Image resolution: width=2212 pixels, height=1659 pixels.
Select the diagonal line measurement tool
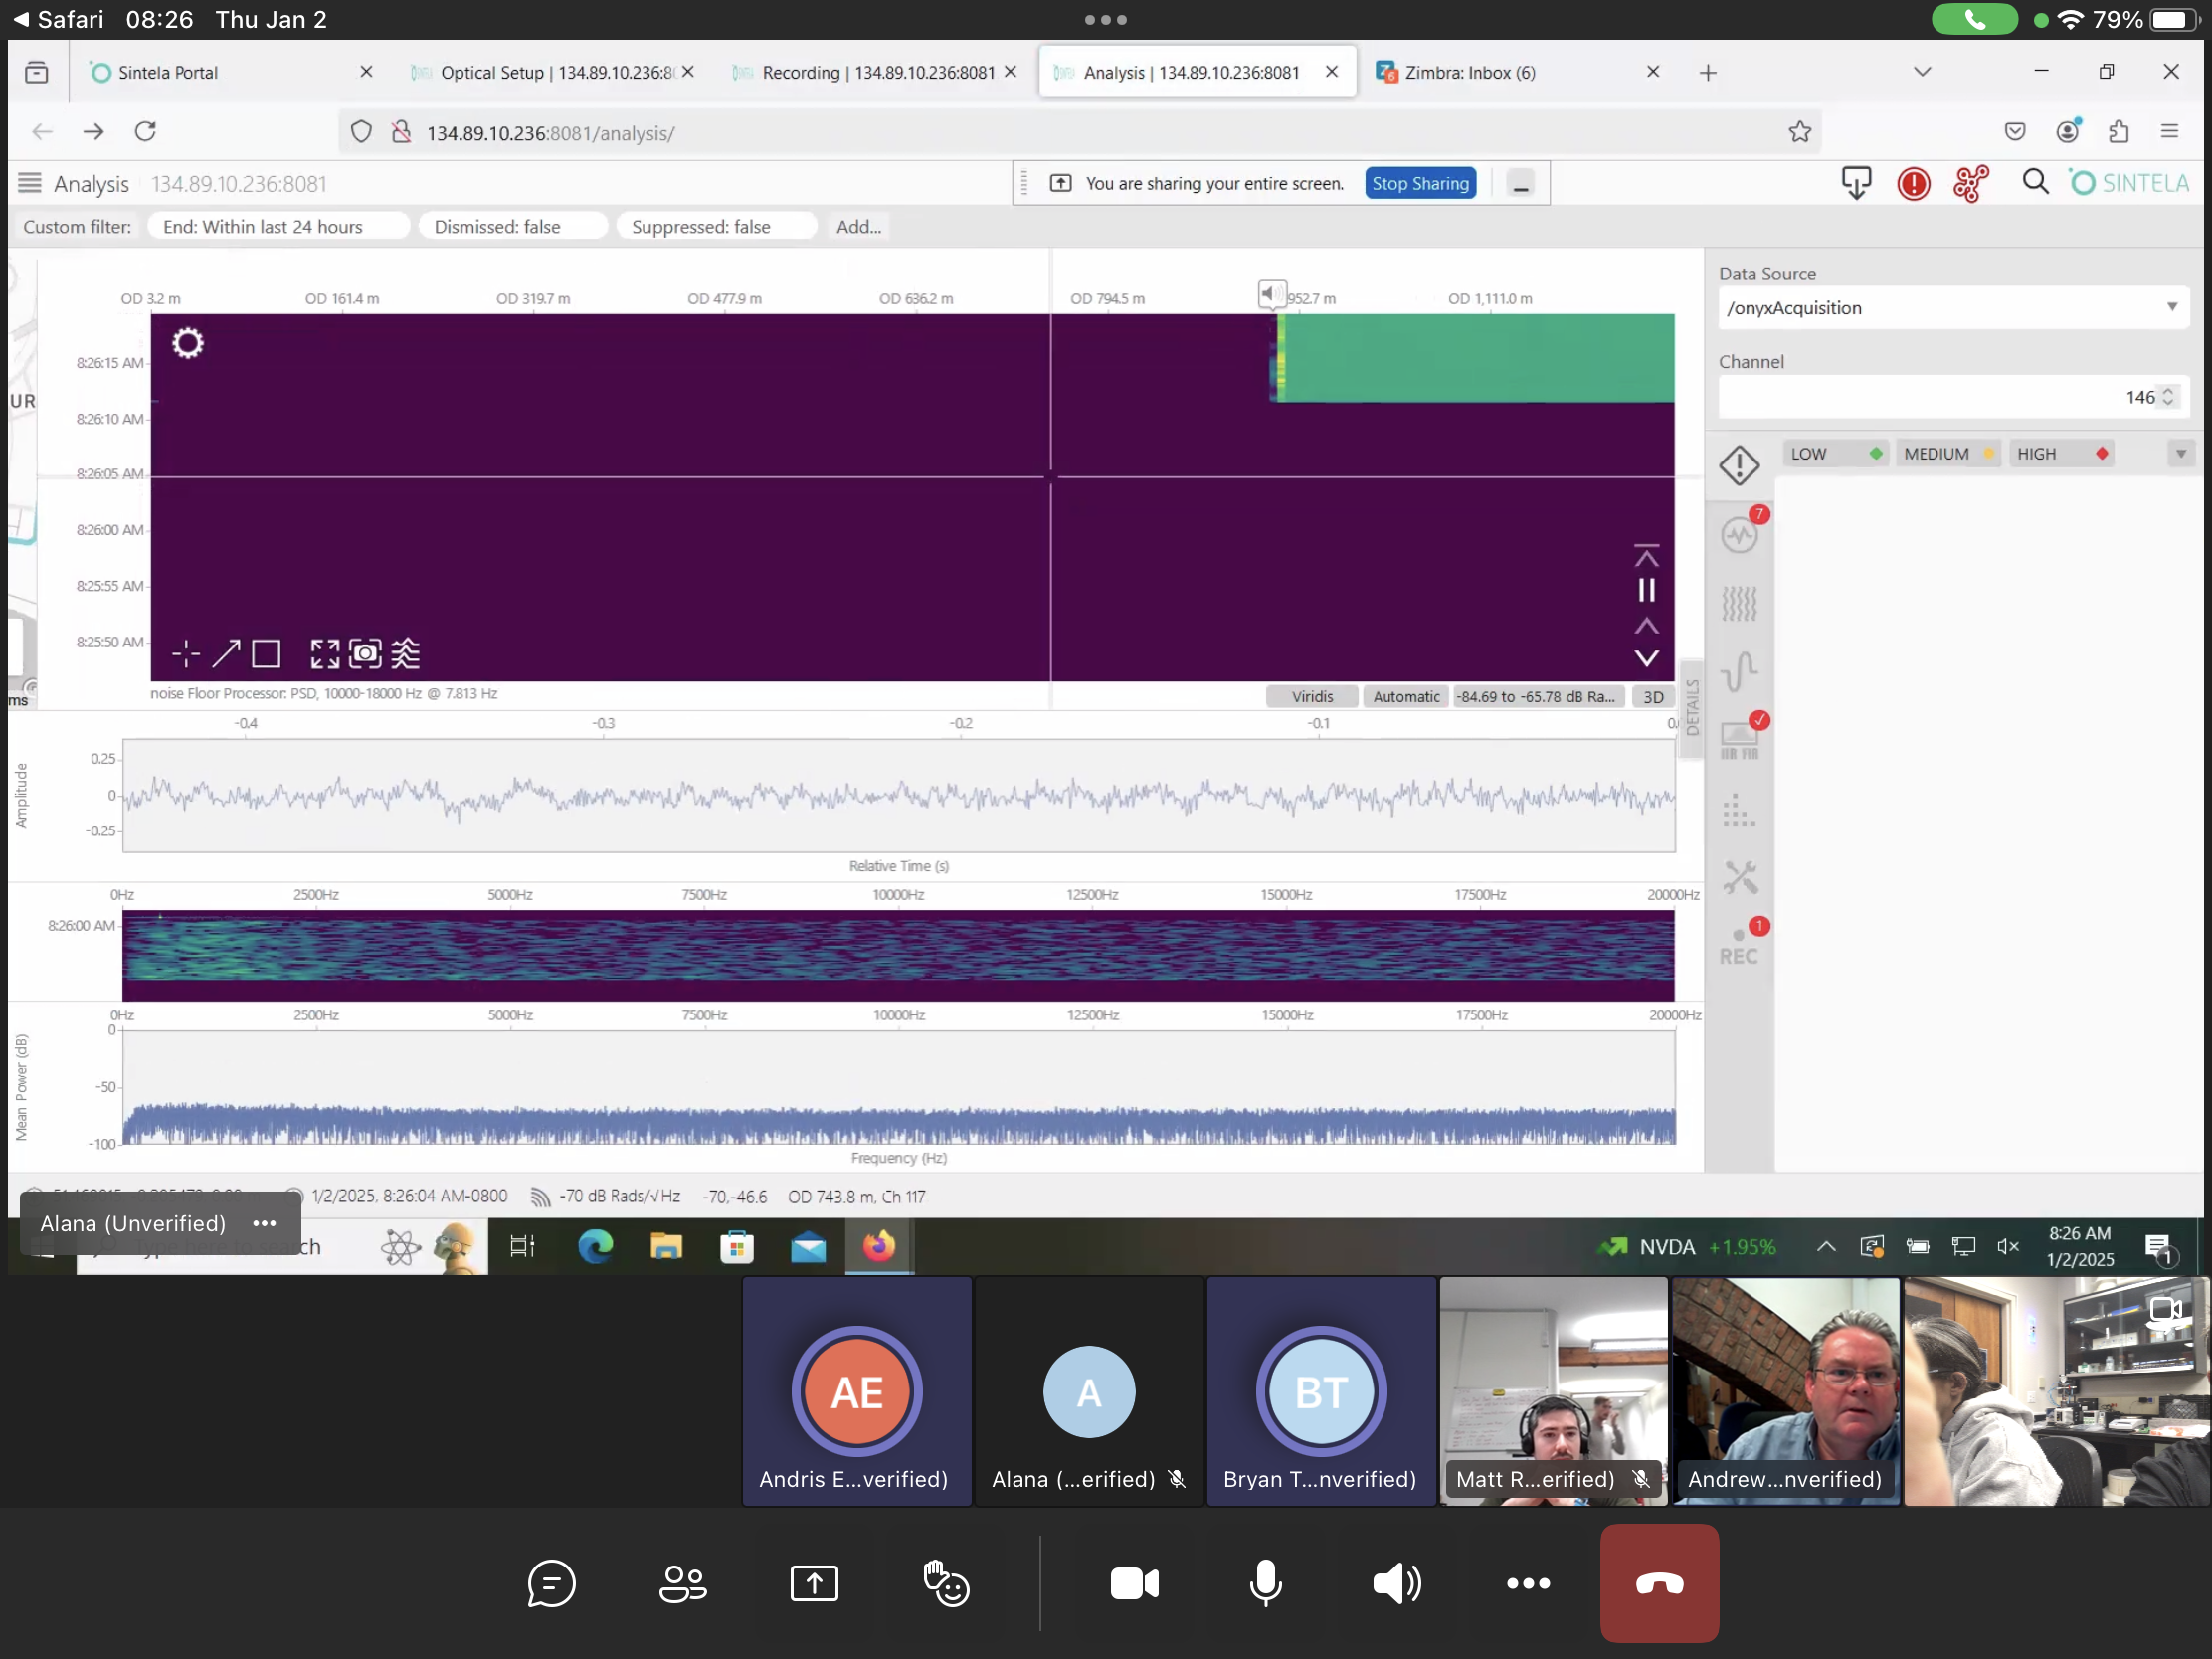point(226,654)
